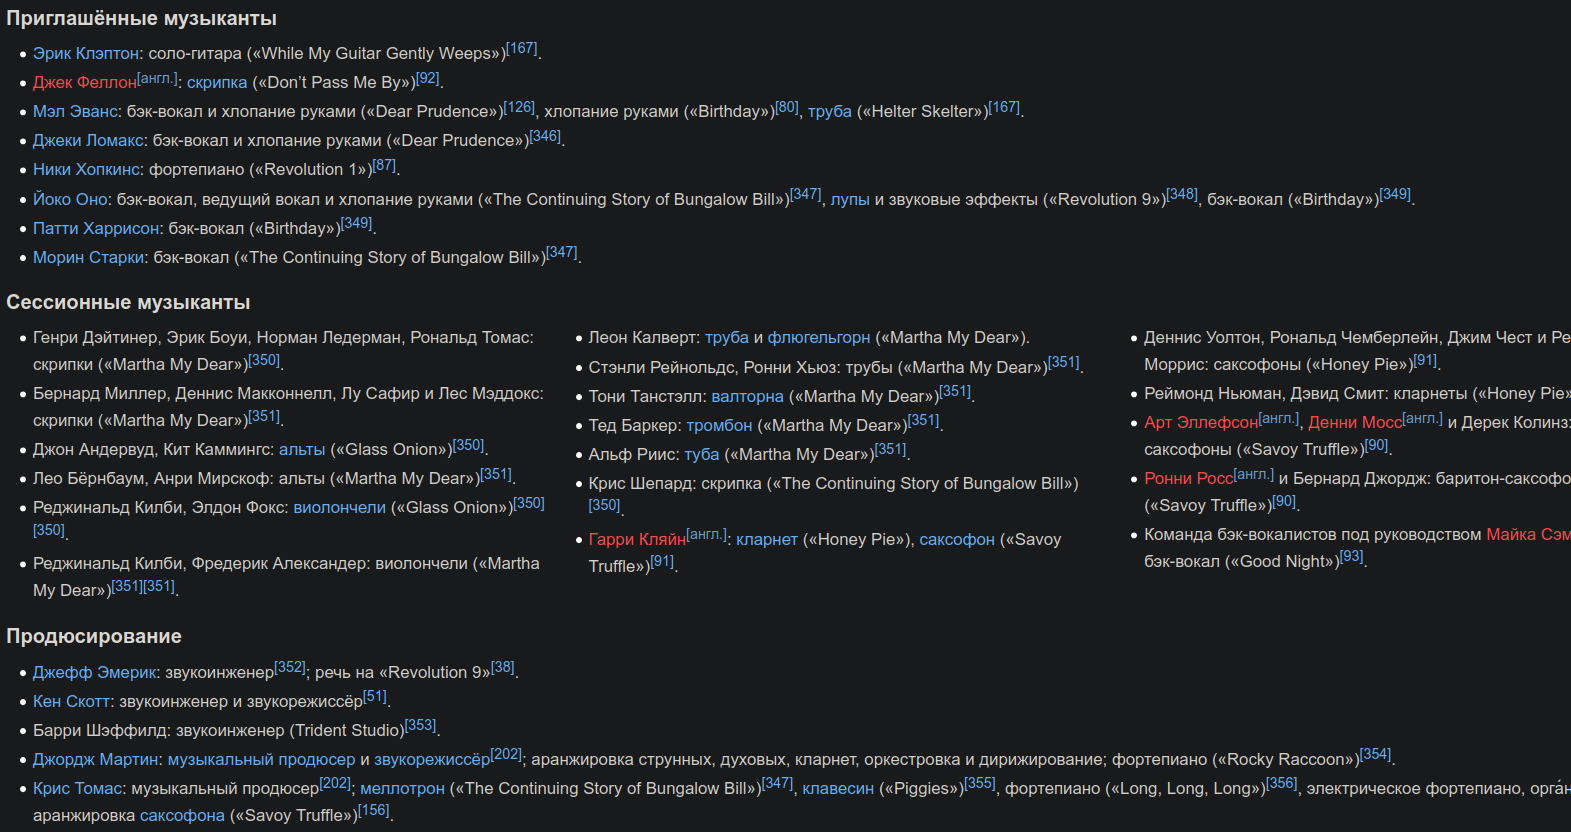This screenshot has height=832, width=1571.
Task: Click the text Лео Бёрнбаум, Анри Мирскоф
Action: [x=150, y=478]
